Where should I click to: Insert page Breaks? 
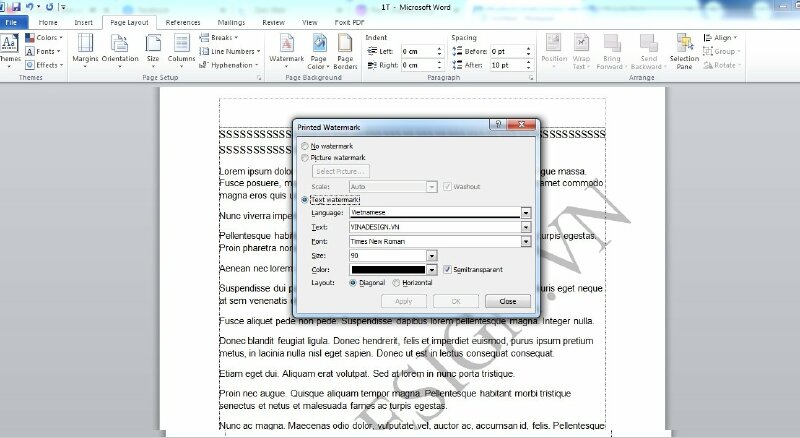pos(218,37)
